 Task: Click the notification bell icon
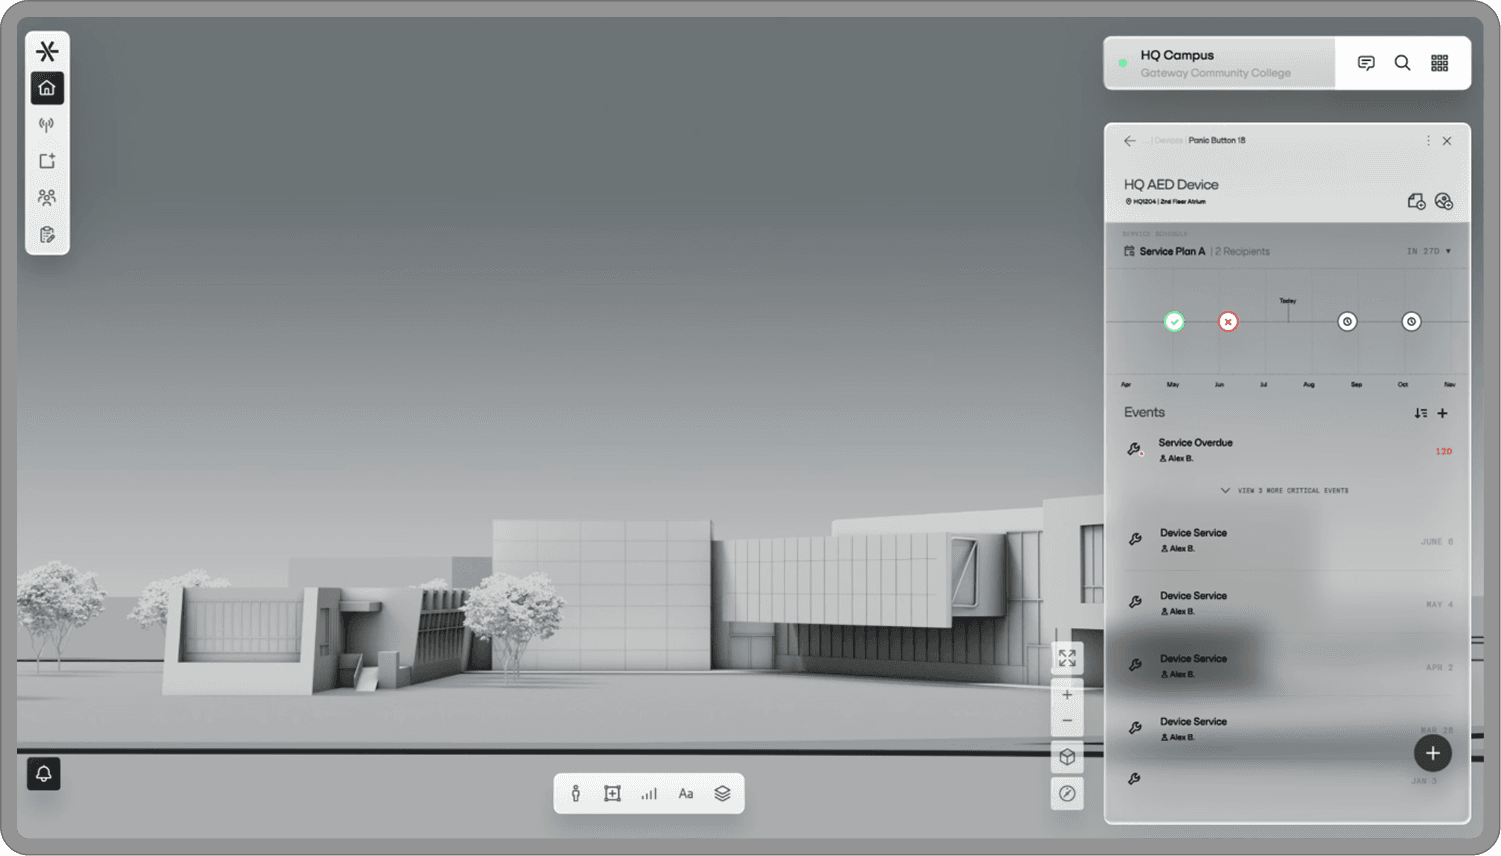(x=44, y=774)
